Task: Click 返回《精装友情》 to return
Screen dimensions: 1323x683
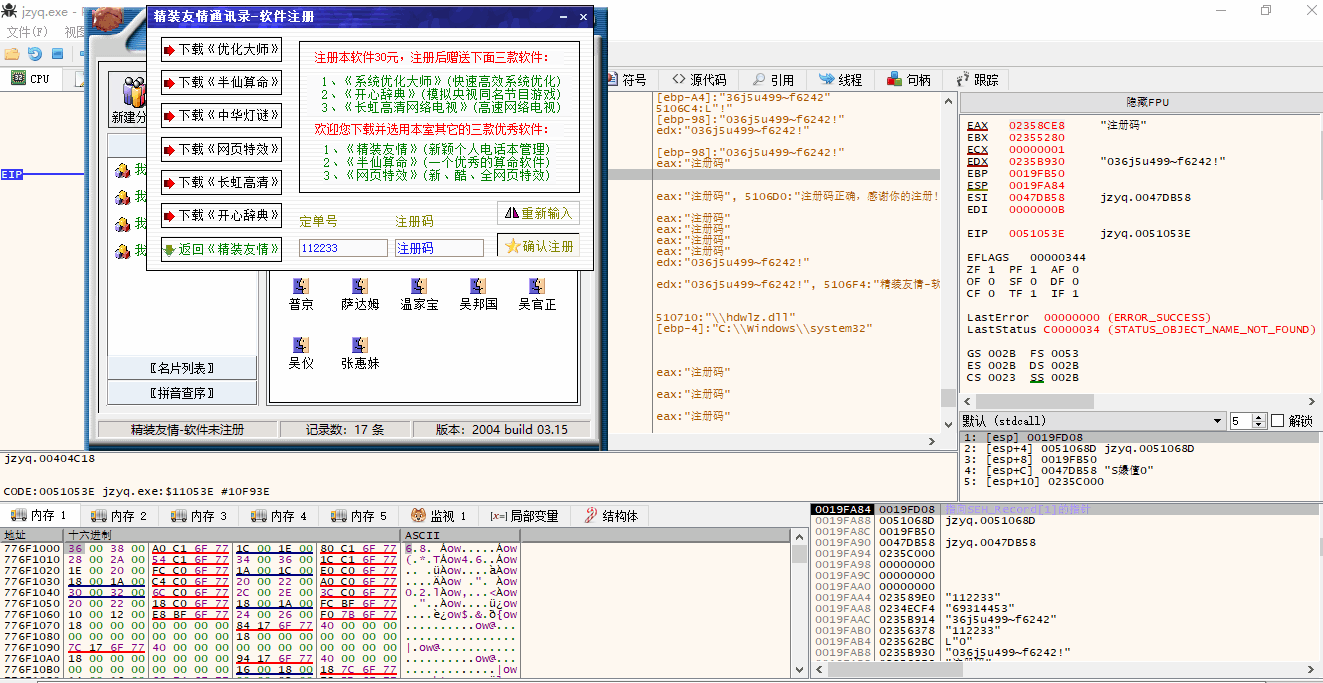Action: pyautogui.click(x=221, y=249)
